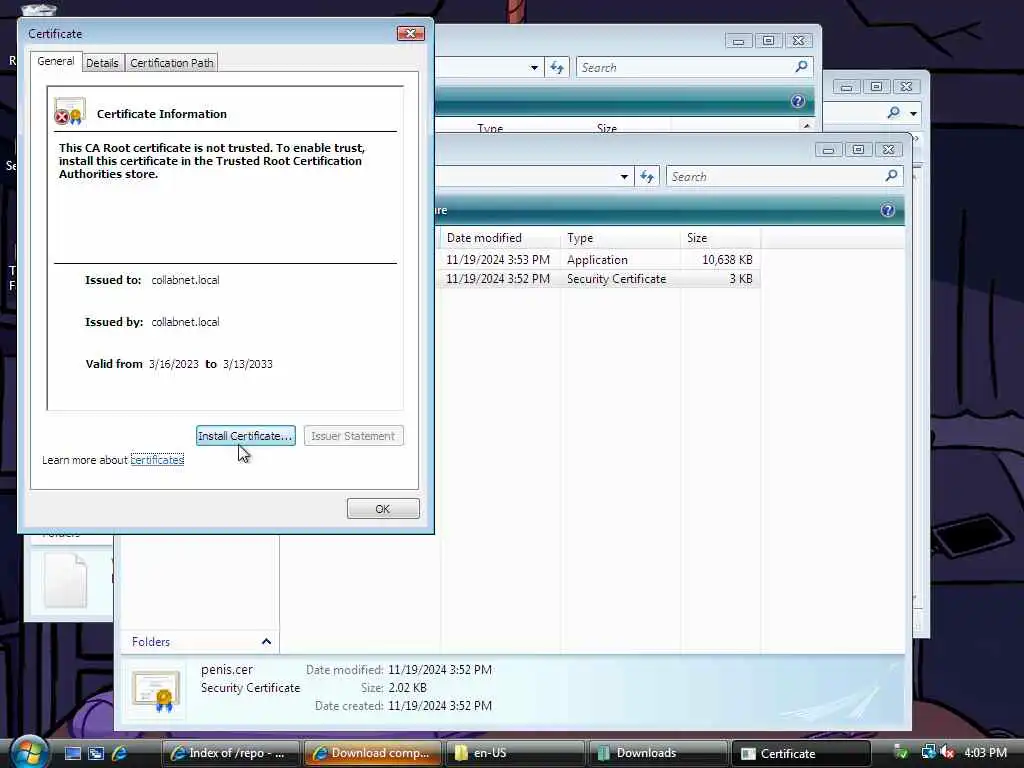Click the untrusted certificate icon in dialog
This screenshot has width=1024, height=768.
pos(69,112)
